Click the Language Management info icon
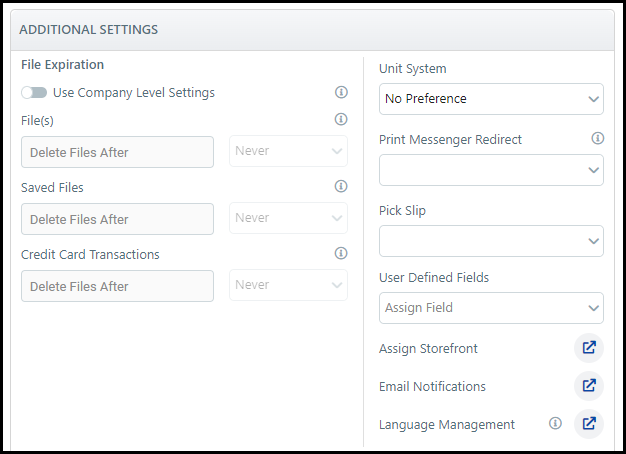Screen dimensions: 626x454 555,424
